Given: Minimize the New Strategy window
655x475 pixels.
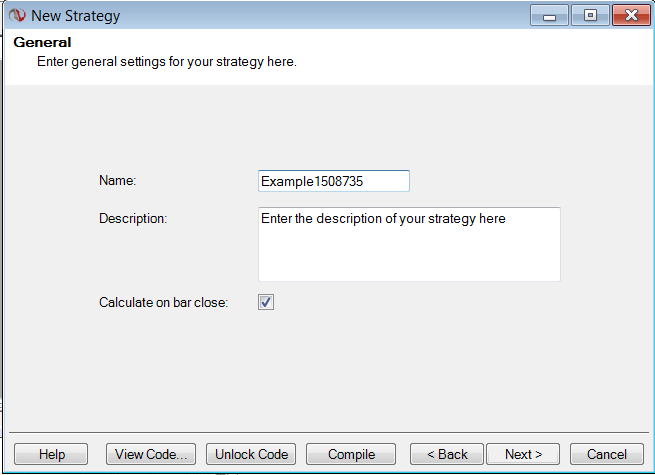Looking at the screenshot, I should tap(549, 15).
